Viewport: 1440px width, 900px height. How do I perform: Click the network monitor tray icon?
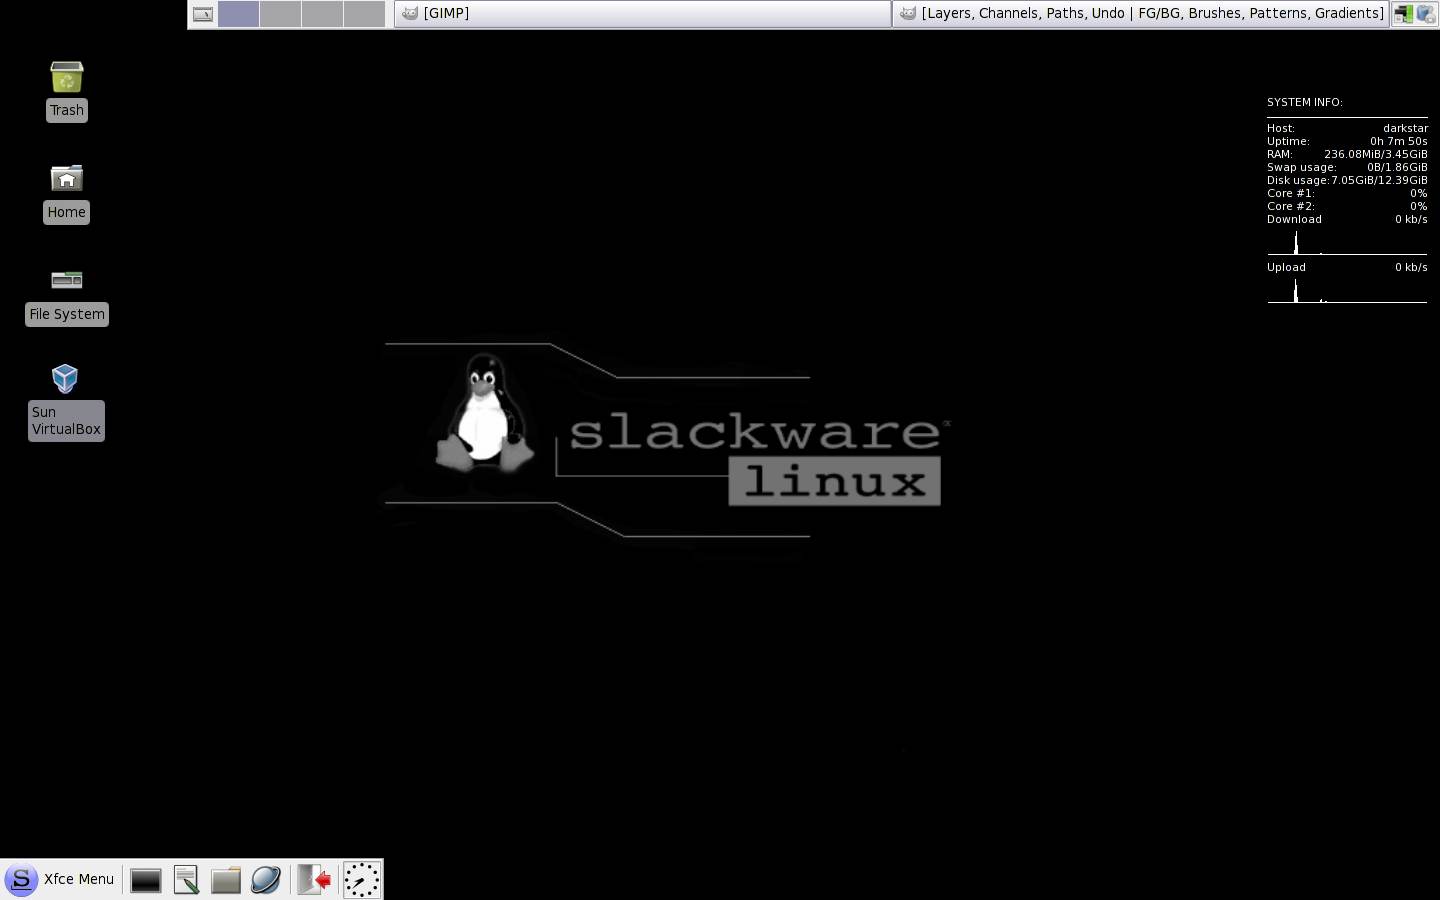coord(1404,14)
